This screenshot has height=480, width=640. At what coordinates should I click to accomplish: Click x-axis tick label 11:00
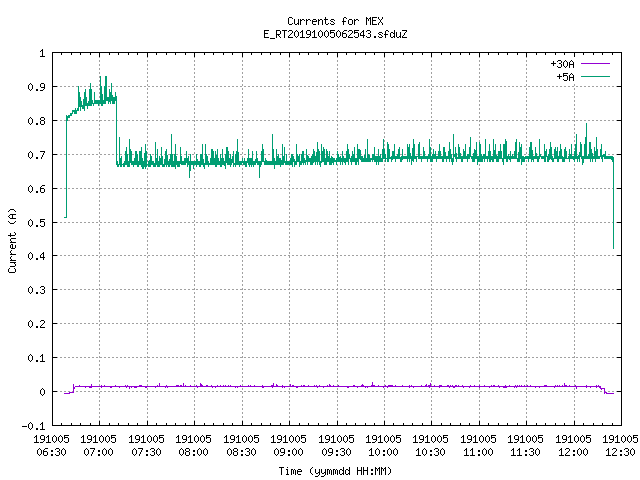click(x=478, y=452)
